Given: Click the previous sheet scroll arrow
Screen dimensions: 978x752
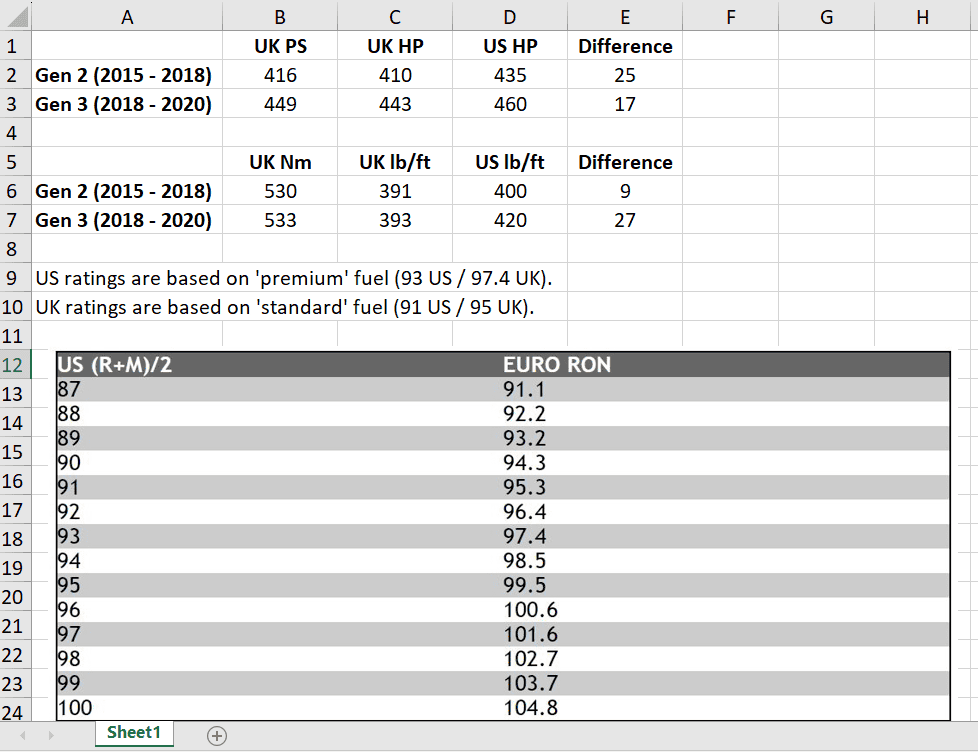Looking at the screenshot, I should click(22, 736).
